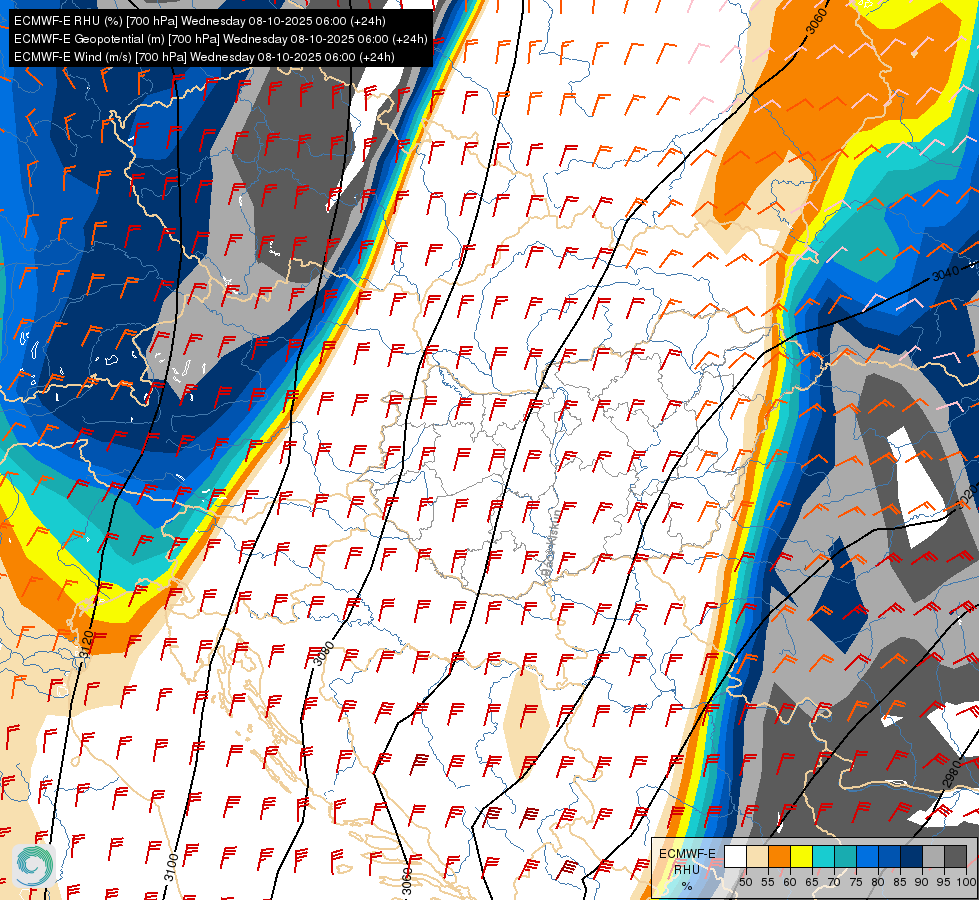The height and width of the screenshot is (900, 979).
Task: Select the navy 85–90 legend swatch
Action: (x=912, y=856)
